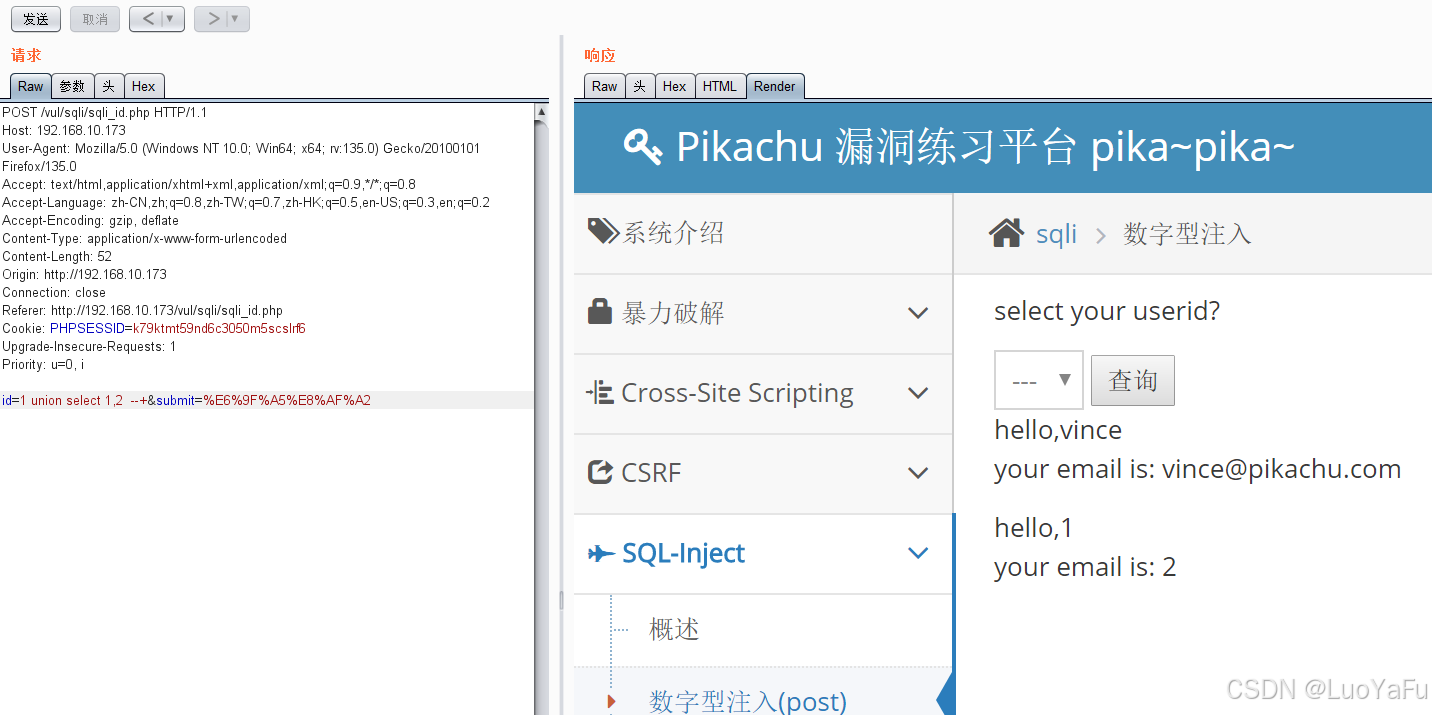Click the Cross-Site Scripting menu icon
The width and height of the screenshot is (1432, 715).
600,392
